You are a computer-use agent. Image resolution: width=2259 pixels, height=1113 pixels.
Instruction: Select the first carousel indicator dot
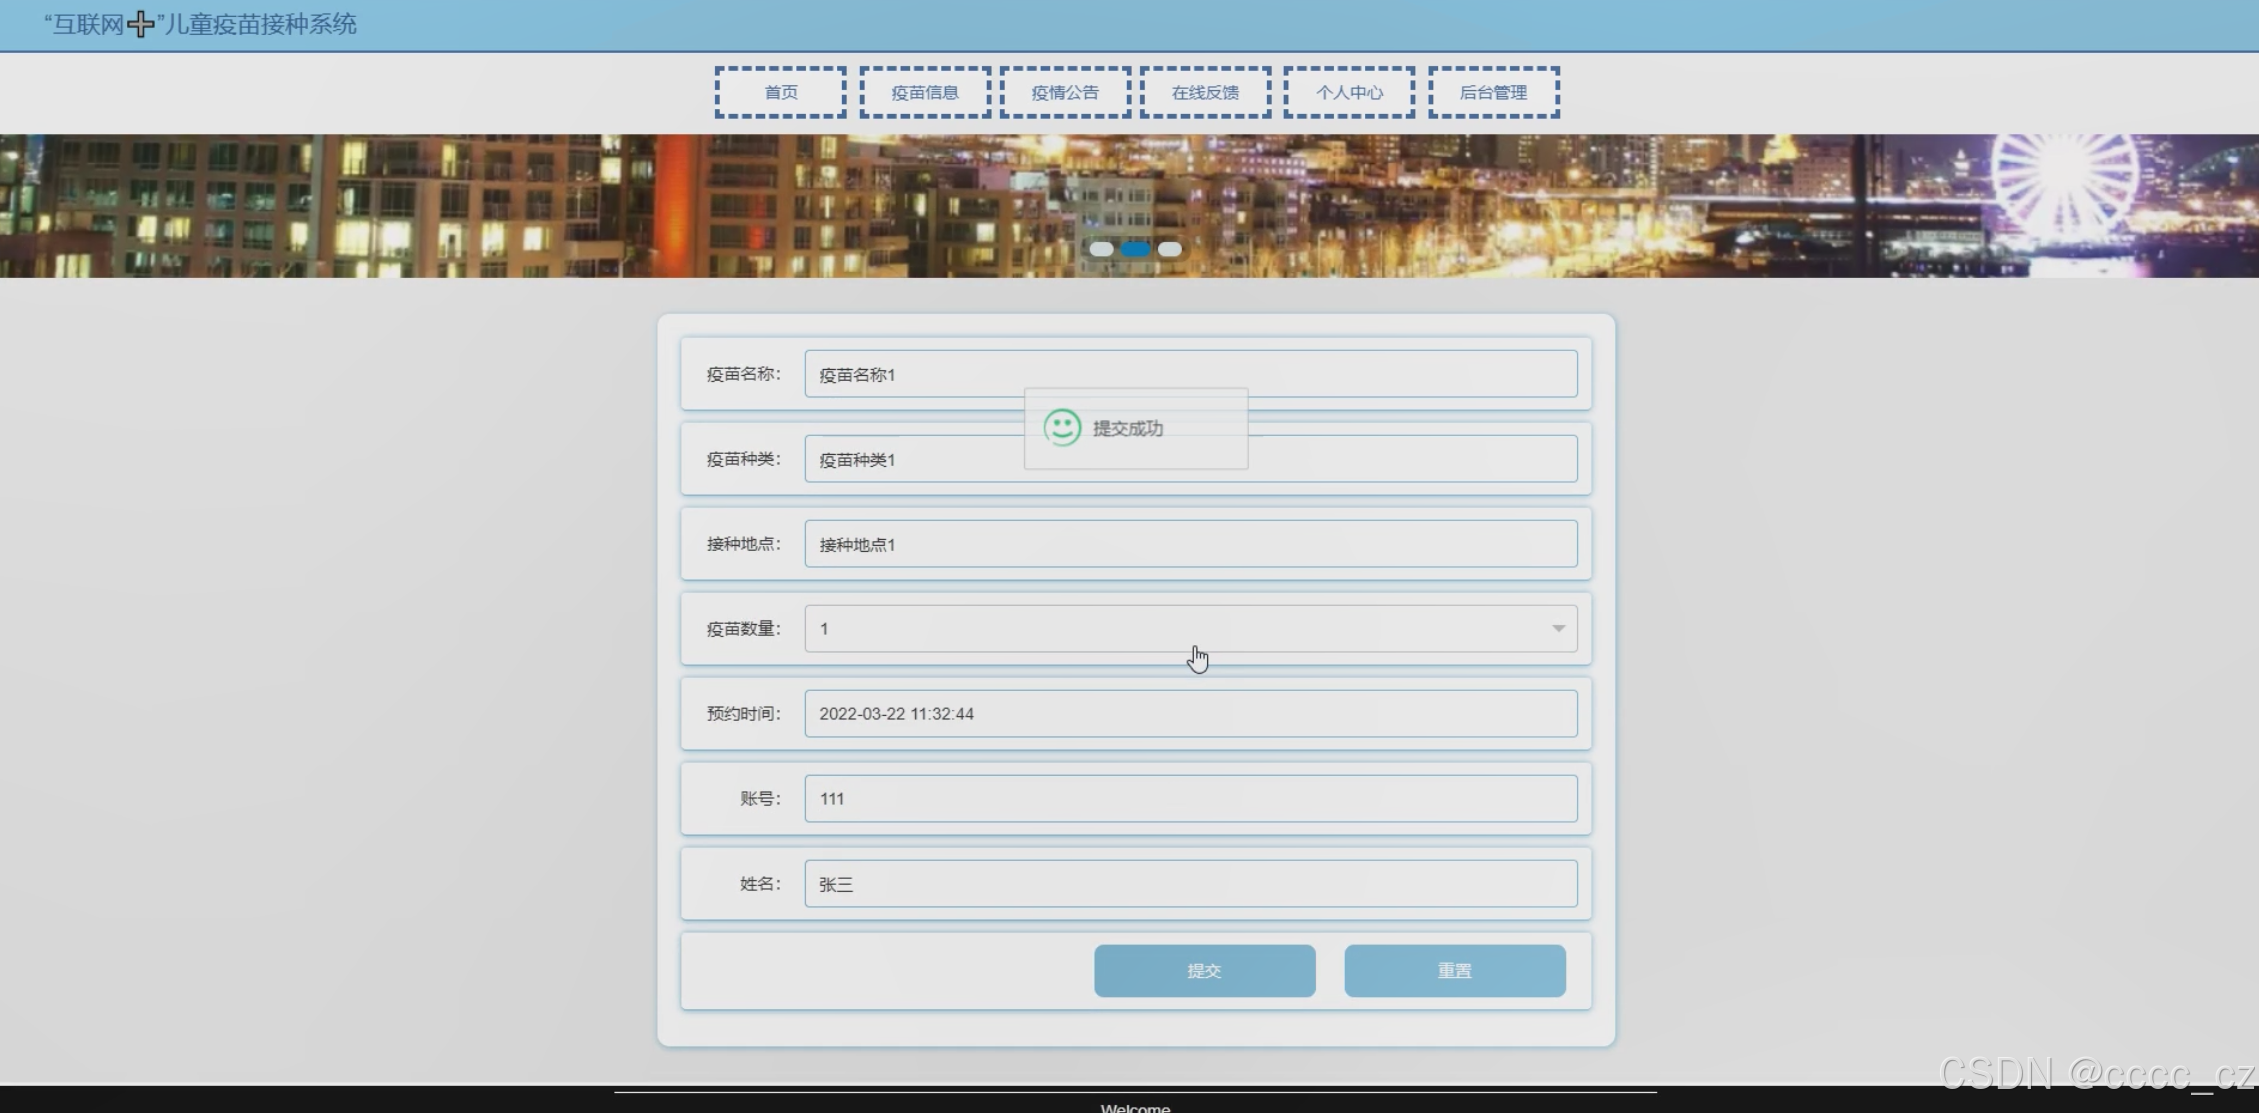tap(1101, 249)
